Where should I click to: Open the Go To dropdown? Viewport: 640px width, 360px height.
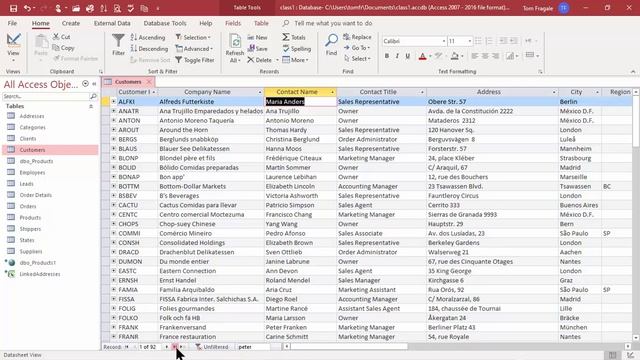tap(357, 48)
